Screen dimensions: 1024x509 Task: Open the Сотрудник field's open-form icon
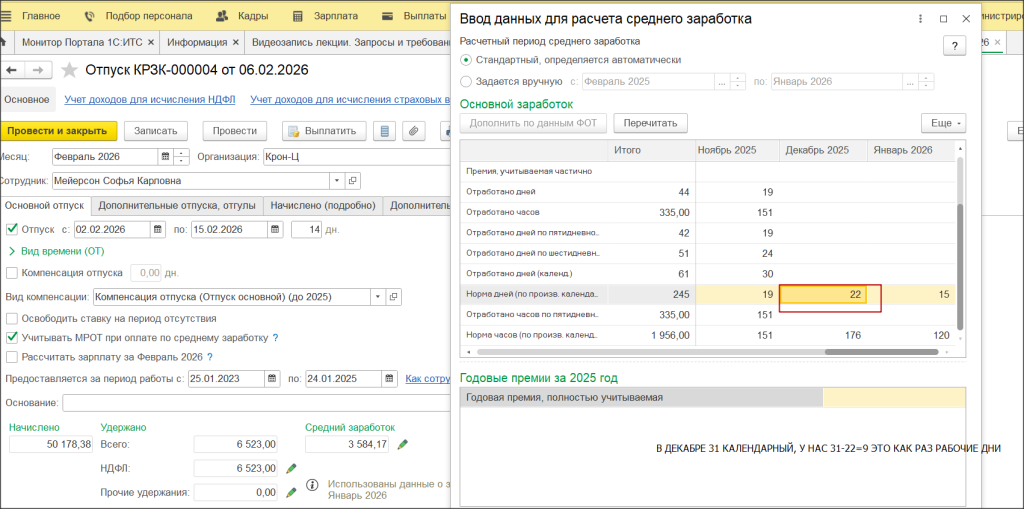click(x=353, y=181)
